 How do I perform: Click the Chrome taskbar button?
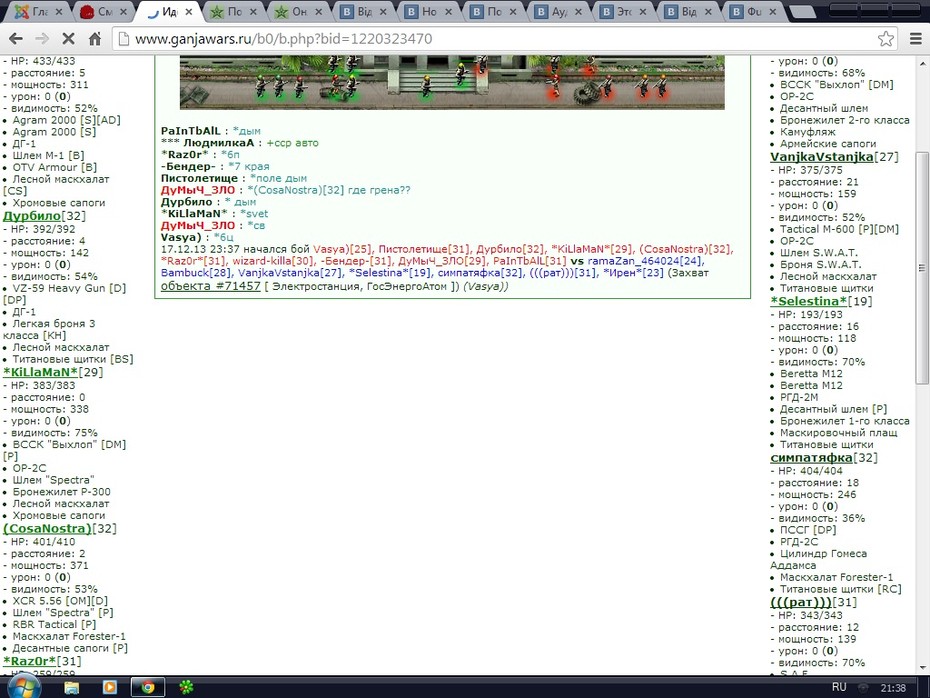tap(148, 687)
